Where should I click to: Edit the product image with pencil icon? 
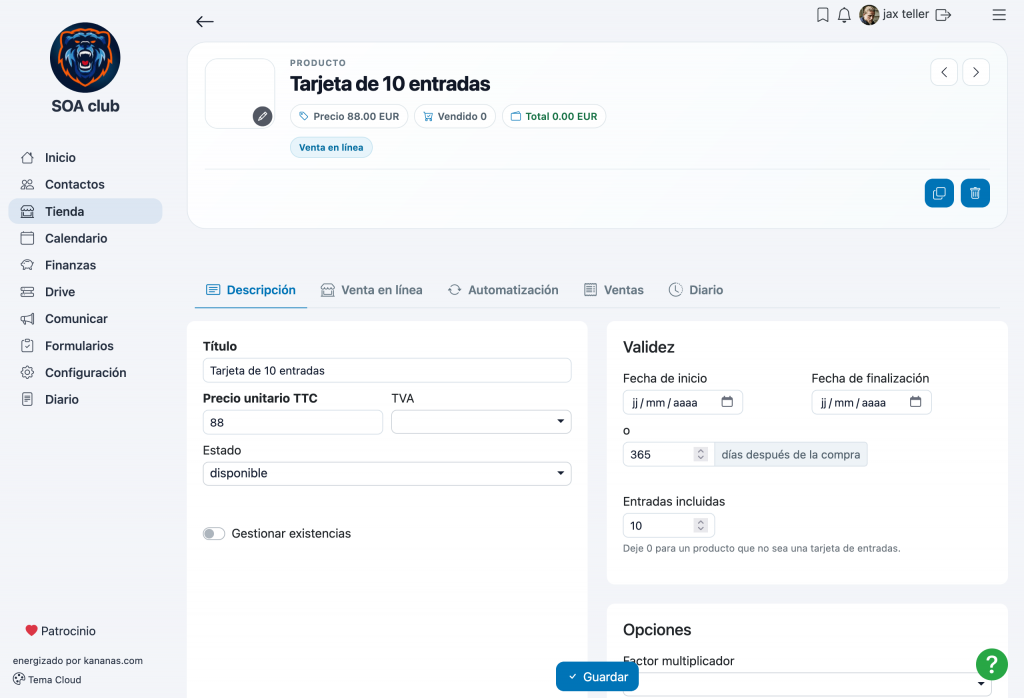[263, 116]
